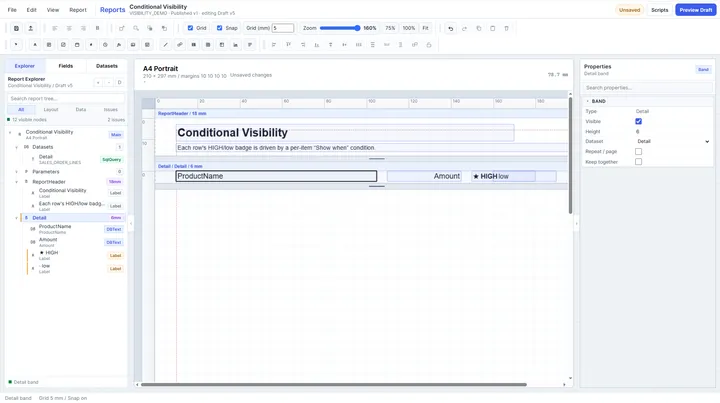Toggle the Grid checkbox

point(190,28)
